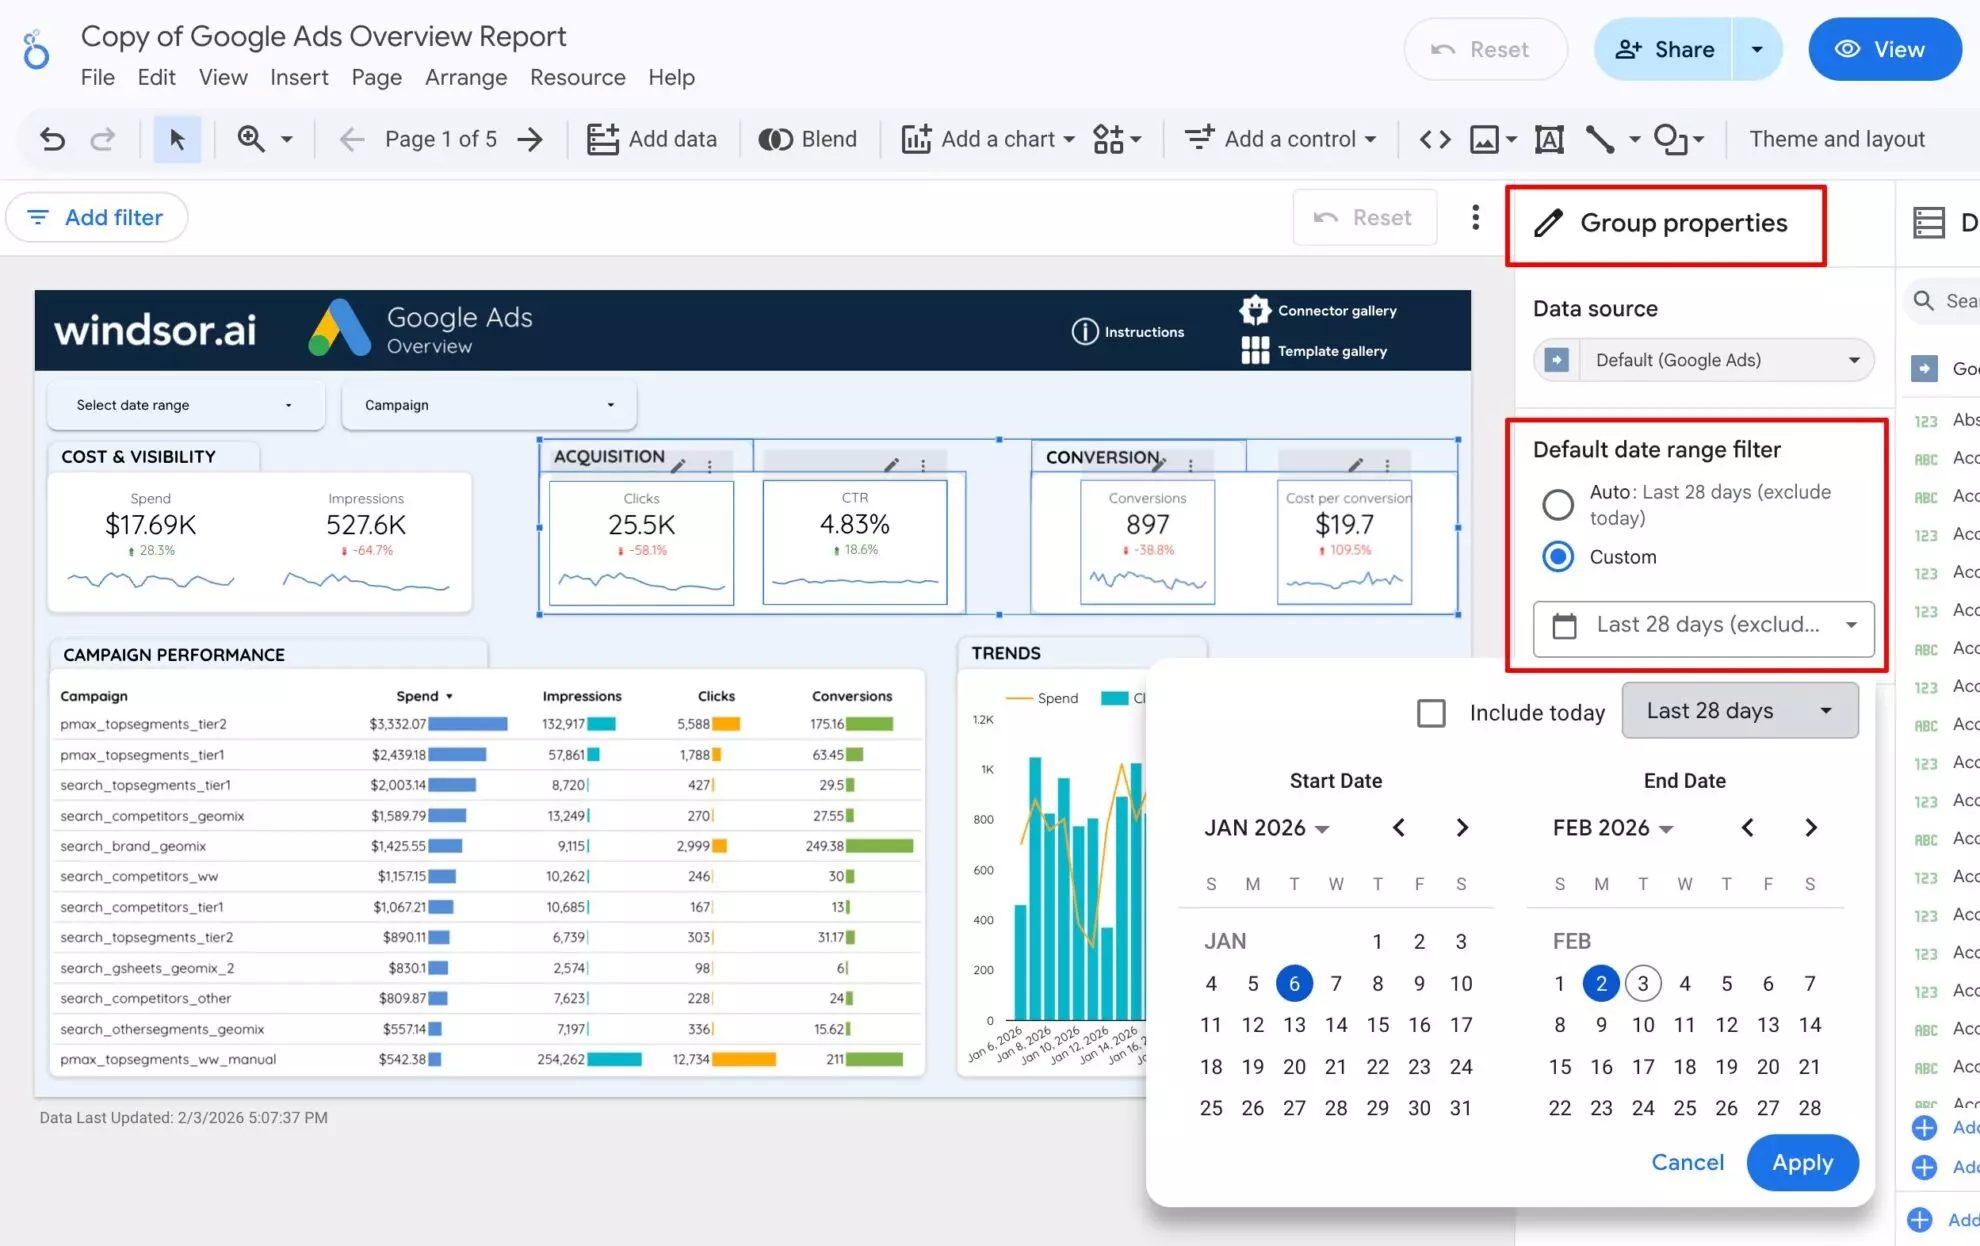Select Auto Last 28 days radio option
The width and height of the screenshot is (1980, 1246).
(x=1557, y=504)
